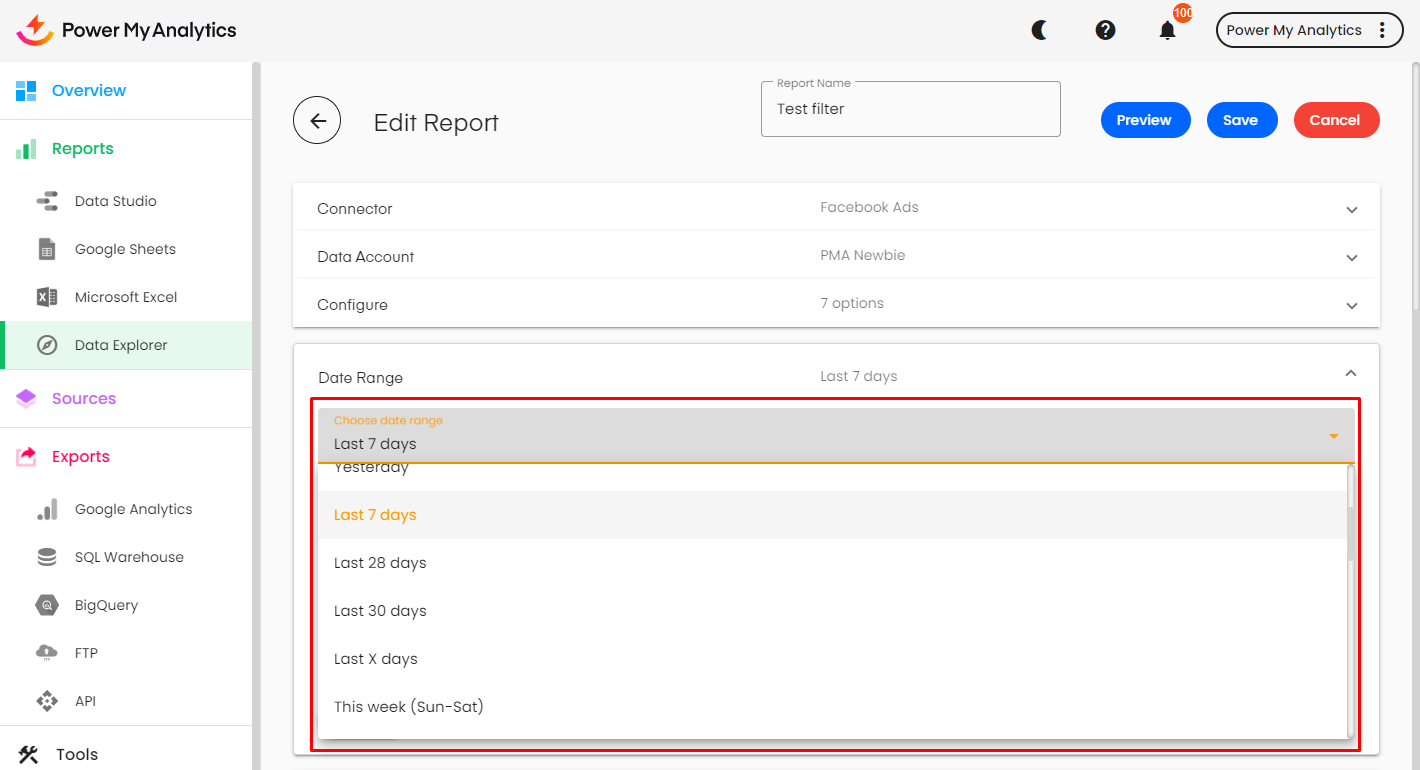
Task: Choose 'Last 28 days' option
Action: click(x=380, y=563)
